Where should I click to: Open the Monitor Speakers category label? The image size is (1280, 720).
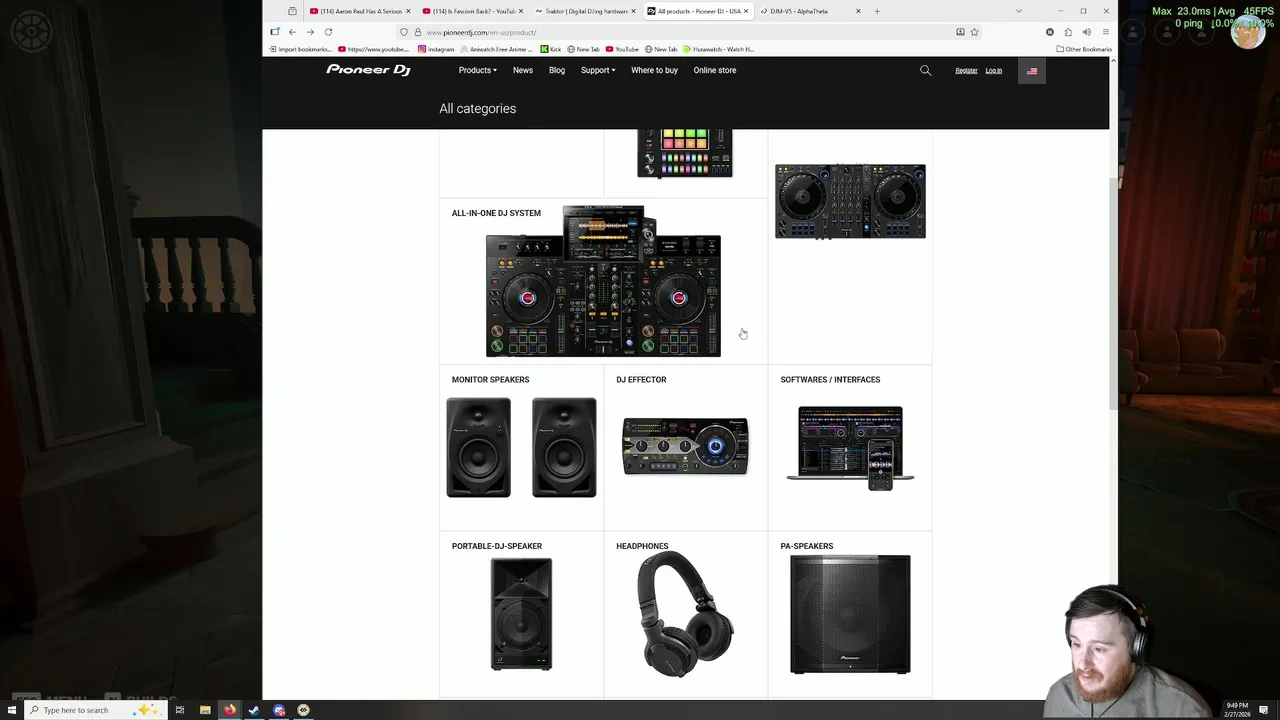tap(490, 380)
